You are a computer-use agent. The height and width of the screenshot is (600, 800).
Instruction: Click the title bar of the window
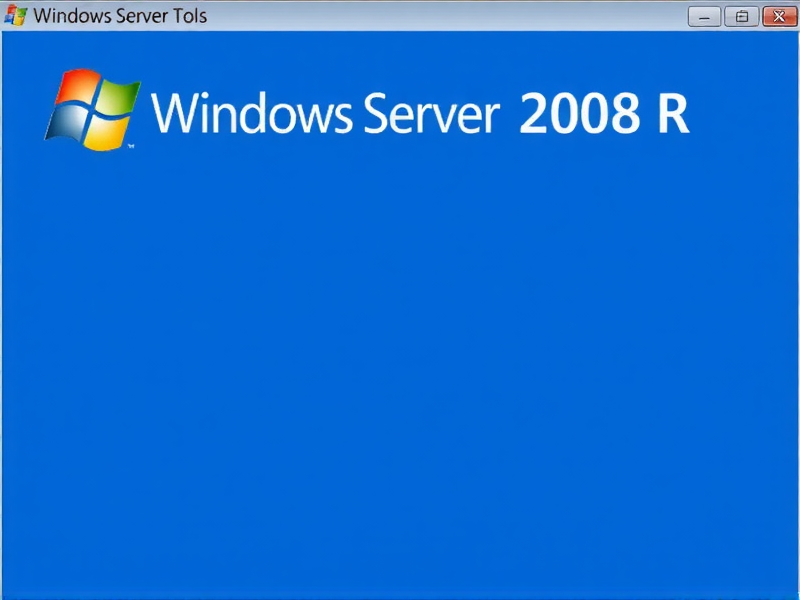point(400,16)
